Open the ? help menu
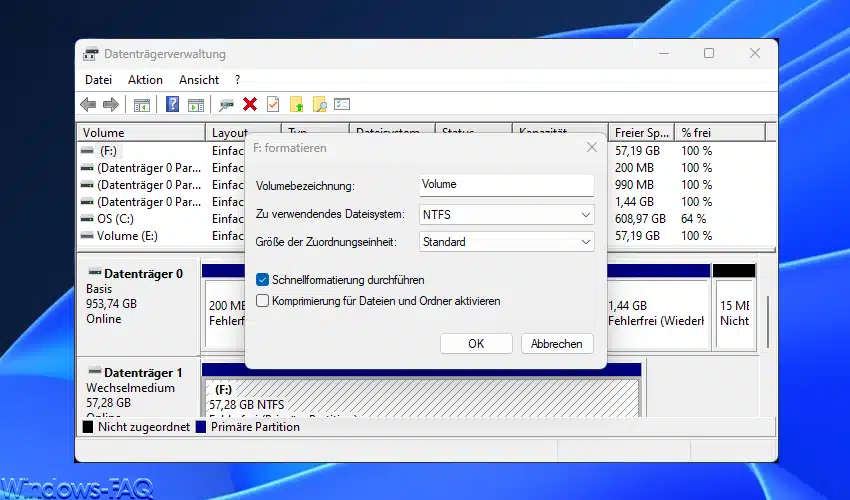This screenshot has height=500, width=850. coord(237,80)
